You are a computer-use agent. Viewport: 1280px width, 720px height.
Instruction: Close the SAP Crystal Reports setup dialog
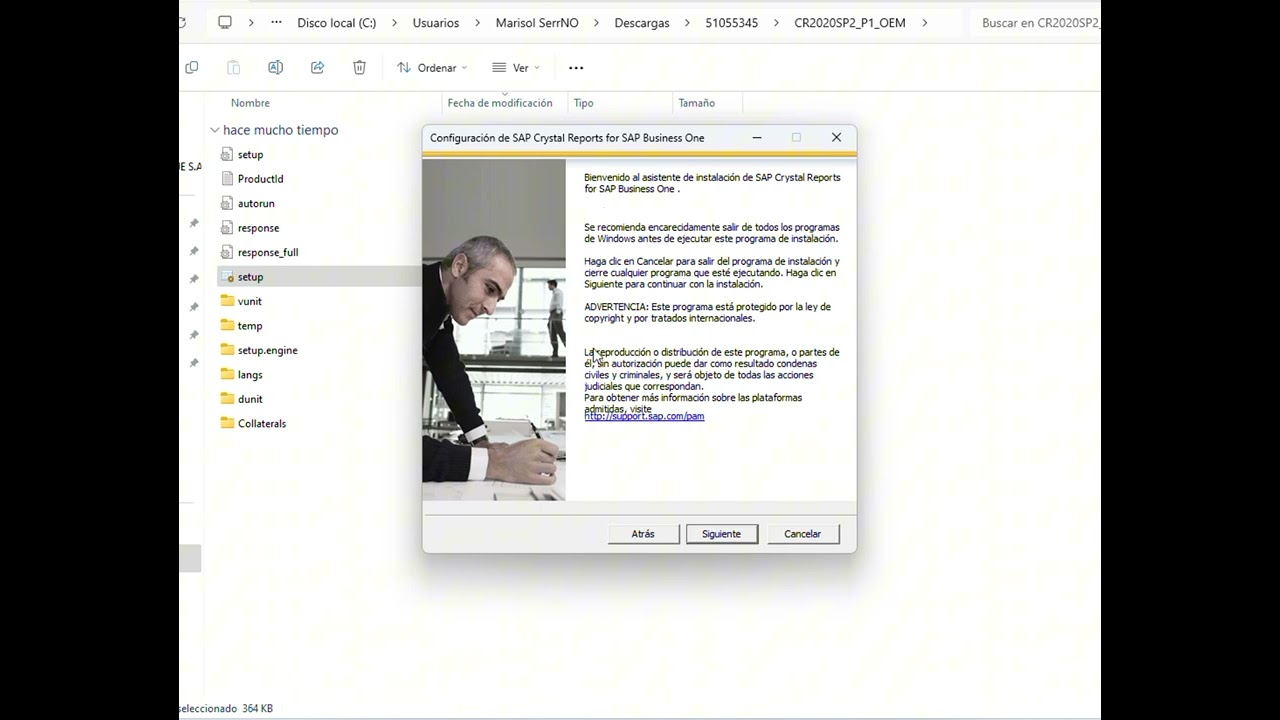[x=836, y=137]
